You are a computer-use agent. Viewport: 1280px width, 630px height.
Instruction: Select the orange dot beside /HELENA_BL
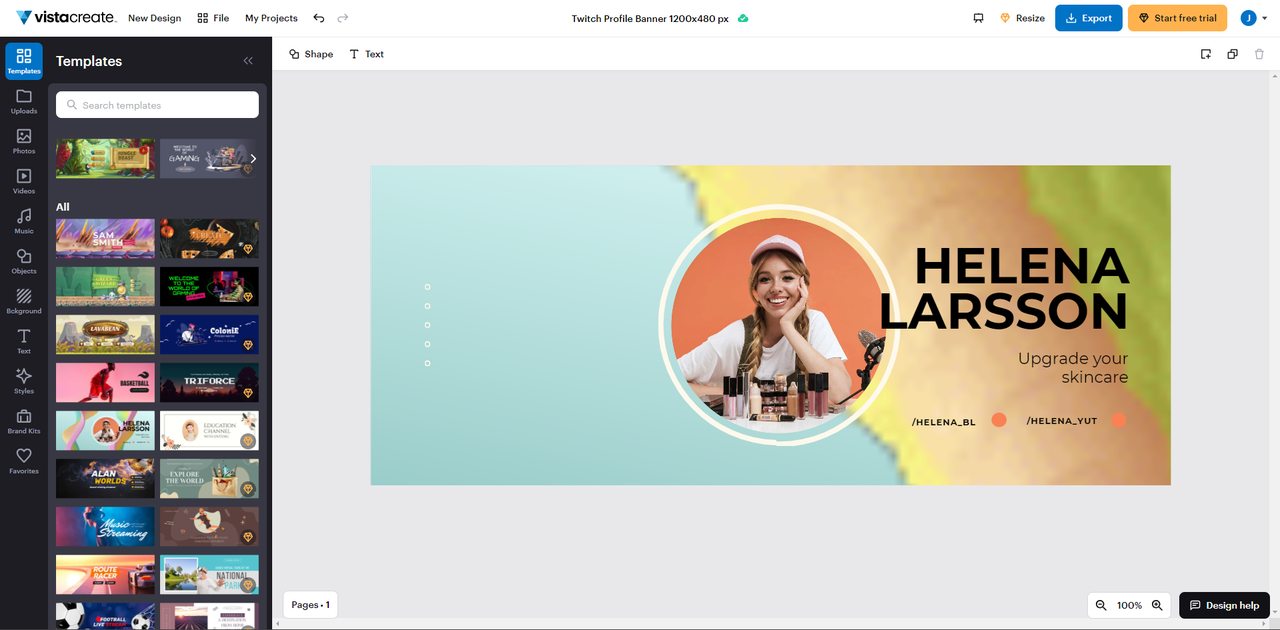[x=998, y=420]
